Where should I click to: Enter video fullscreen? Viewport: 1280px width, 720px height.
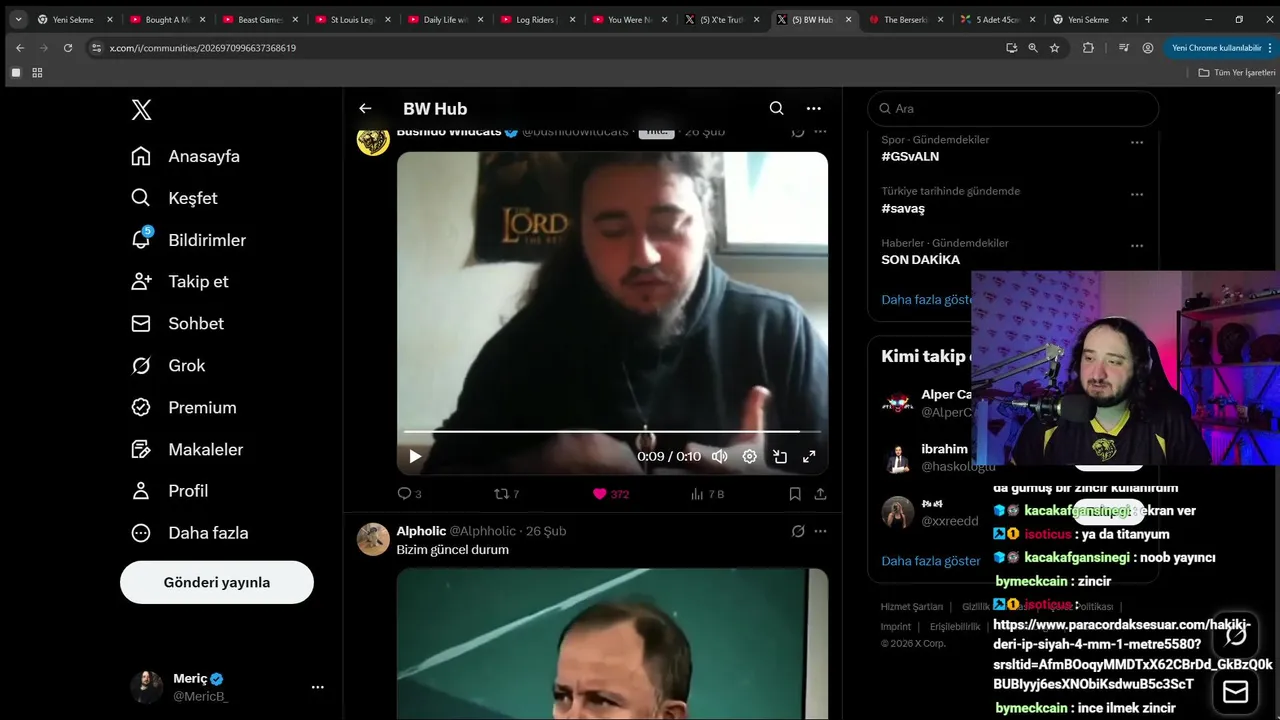pos(809,456)
